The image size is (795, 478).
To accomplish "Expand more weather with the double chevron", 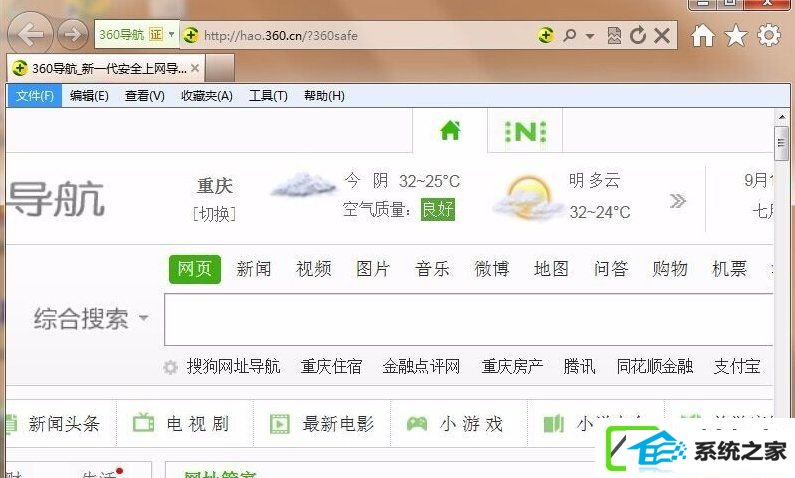I will coord(678,201).
